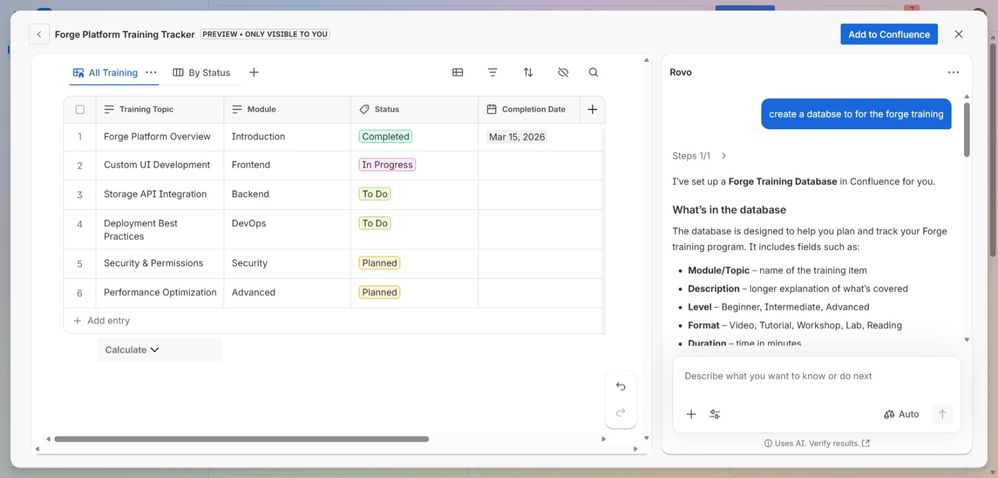This screenshot has width=998, height=478.
Task: Select Security & Permissions topic cell
Action: pos(160,264)
